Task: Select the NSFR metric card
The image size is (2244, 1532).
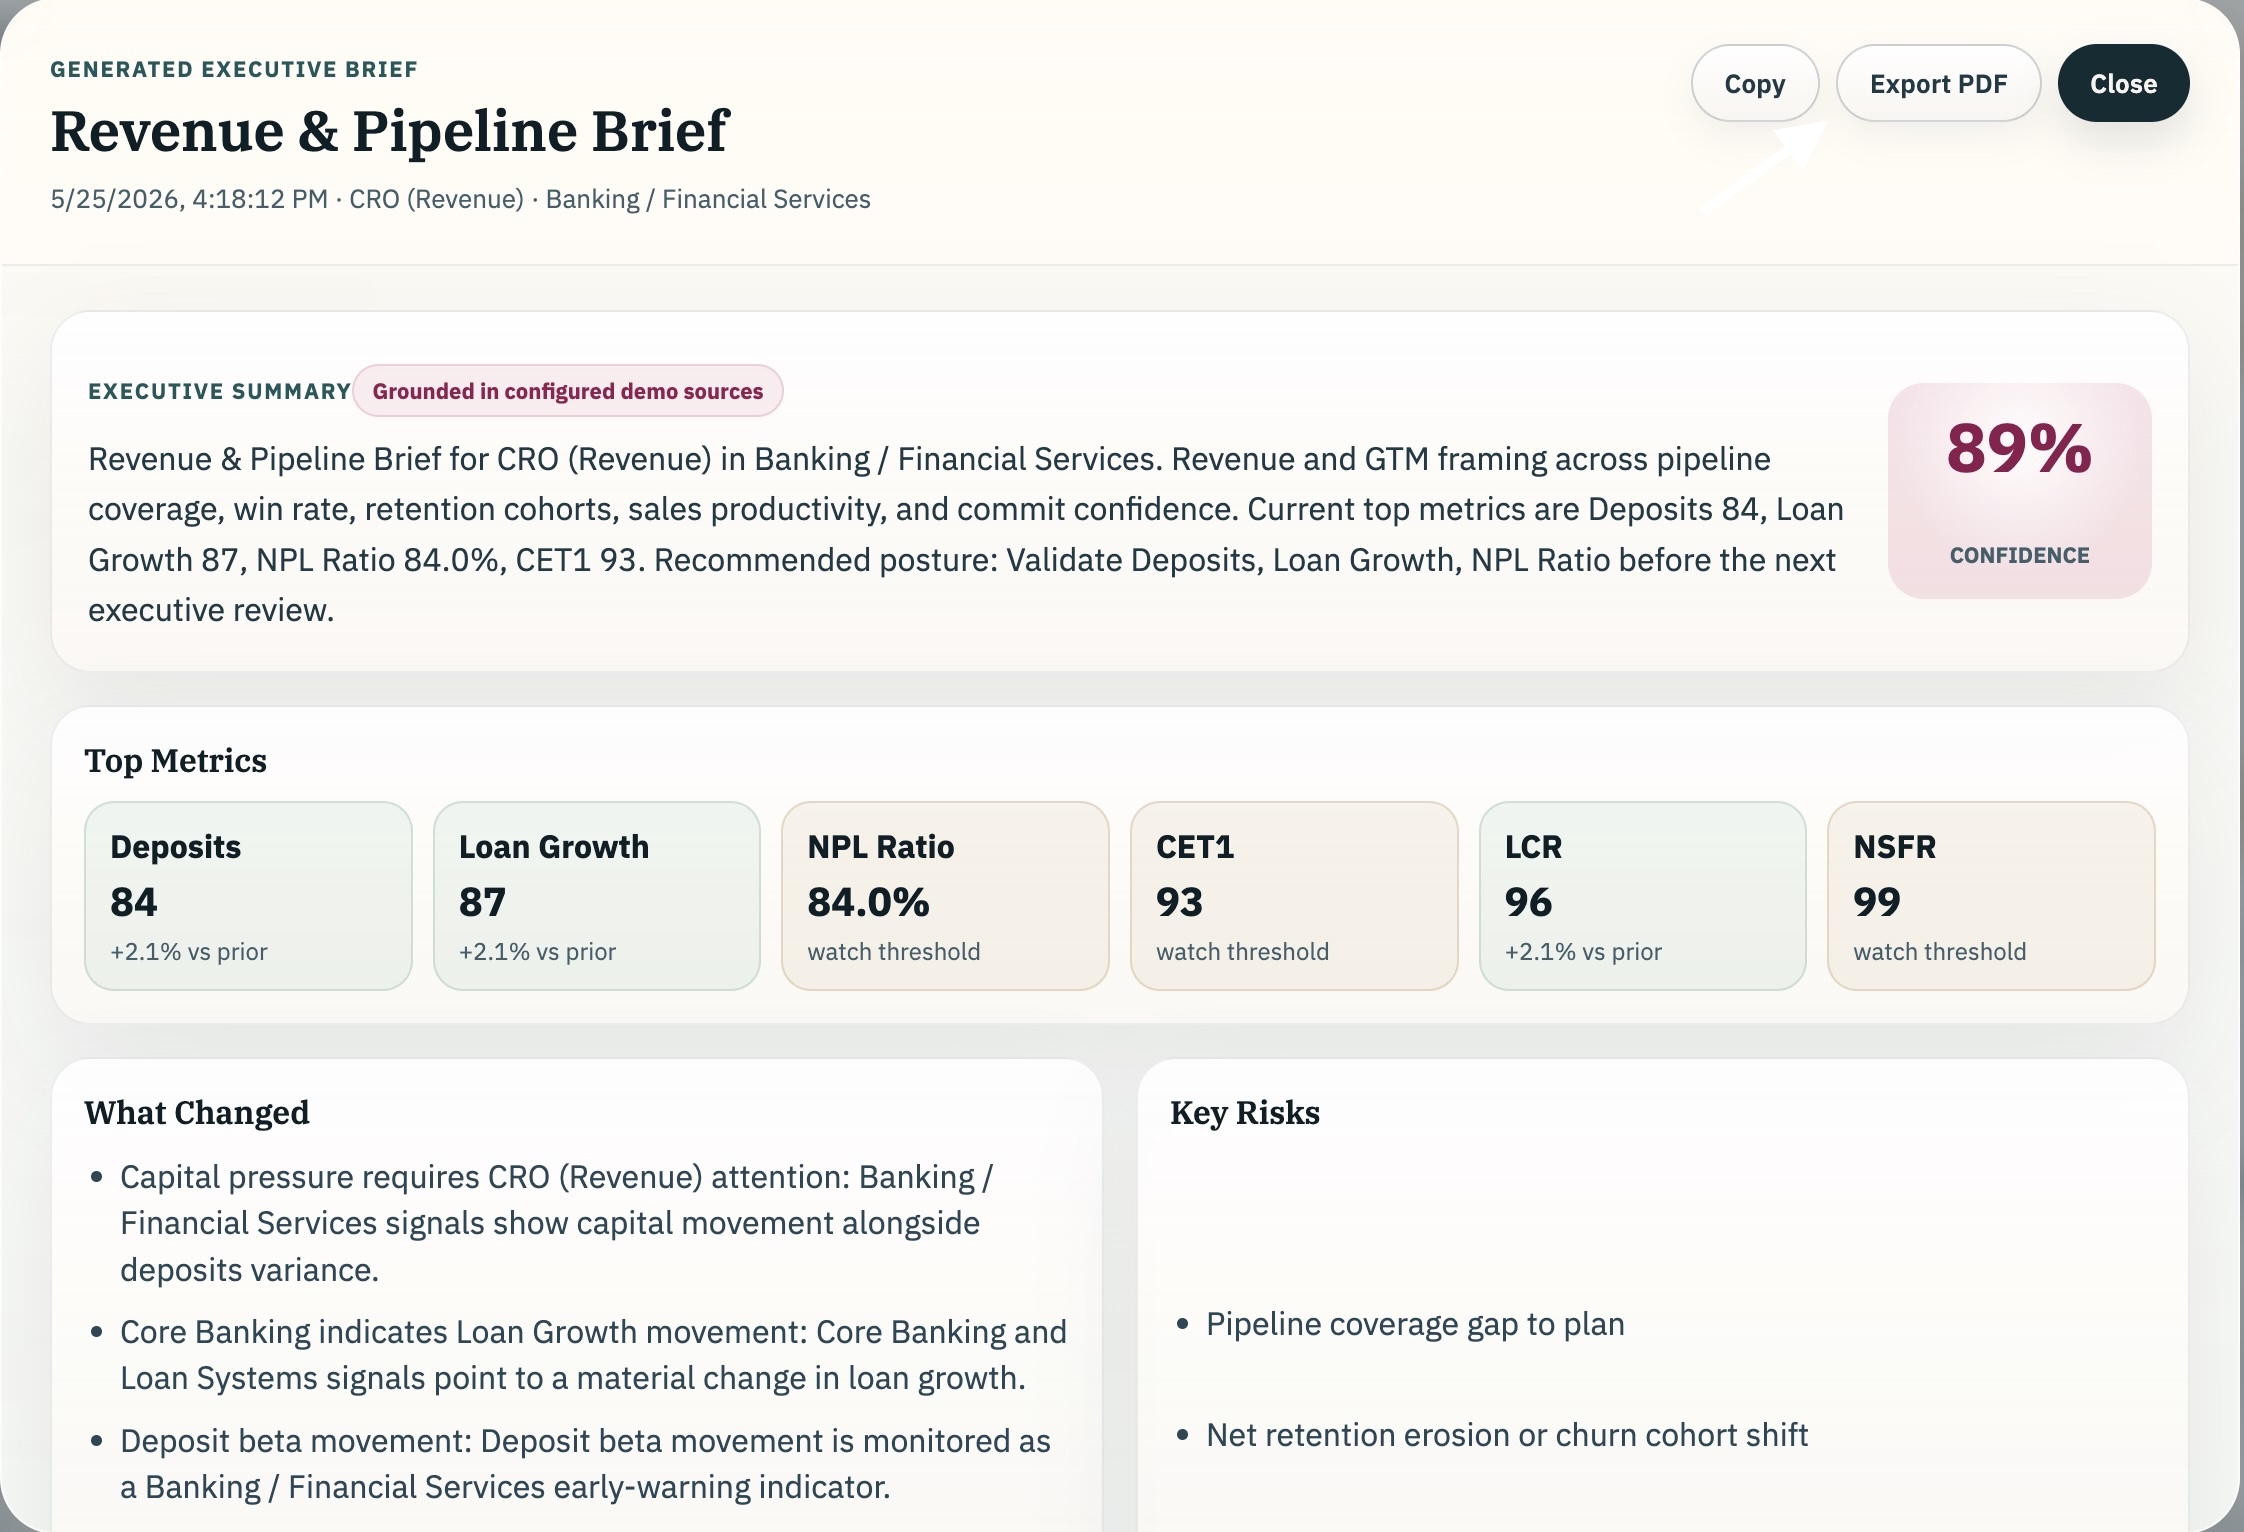Action: tap(1991, 896)
